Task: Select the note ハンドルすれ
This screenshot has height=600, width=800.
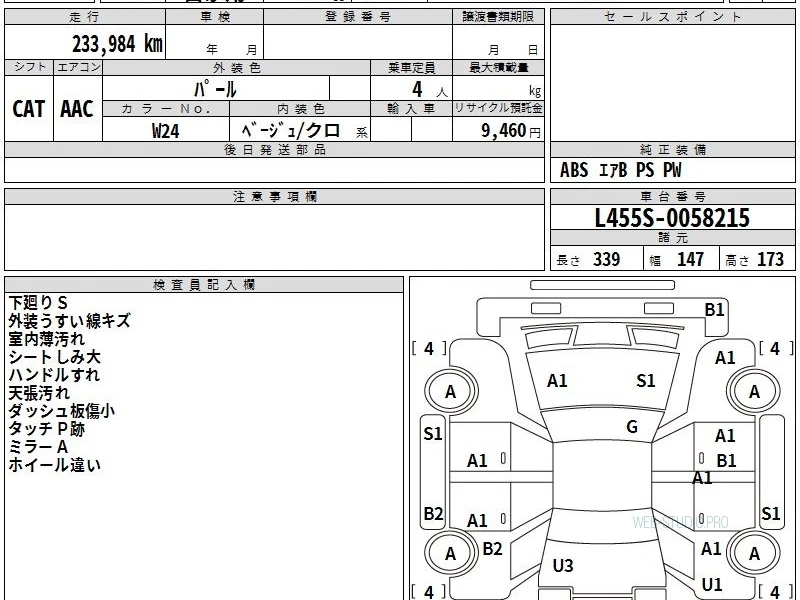Action: point(54,374)
